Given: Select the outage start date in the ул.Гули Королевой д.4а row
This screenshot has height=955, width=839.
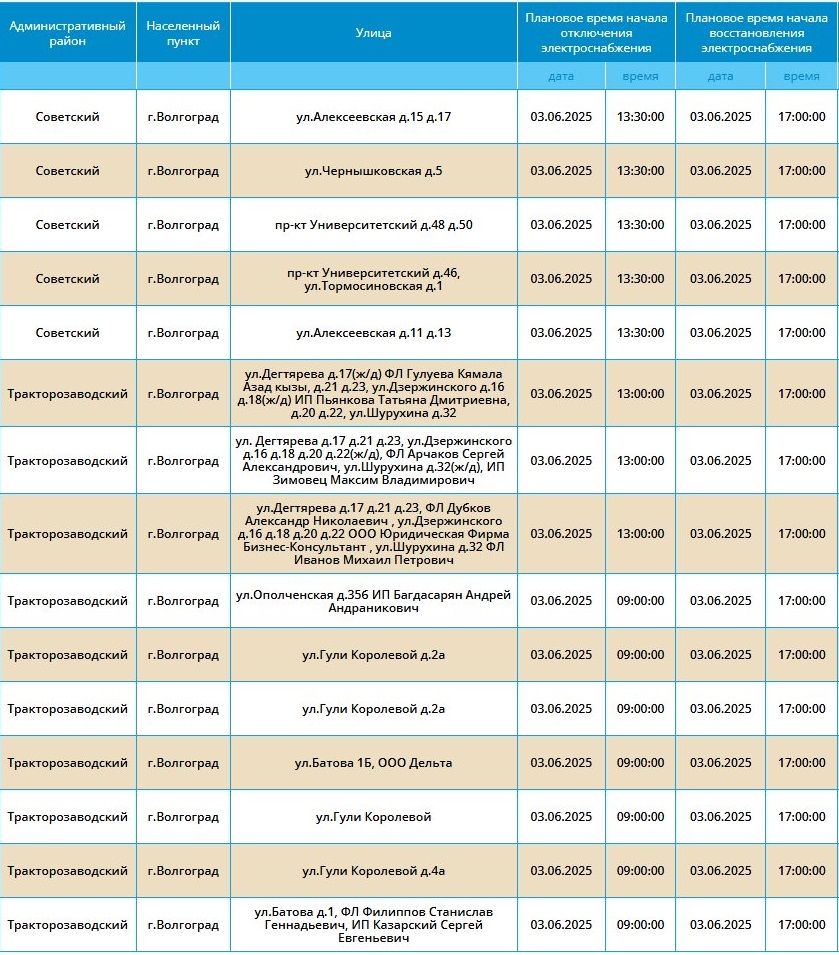Looking at the screenshot, I should [561, 871].
